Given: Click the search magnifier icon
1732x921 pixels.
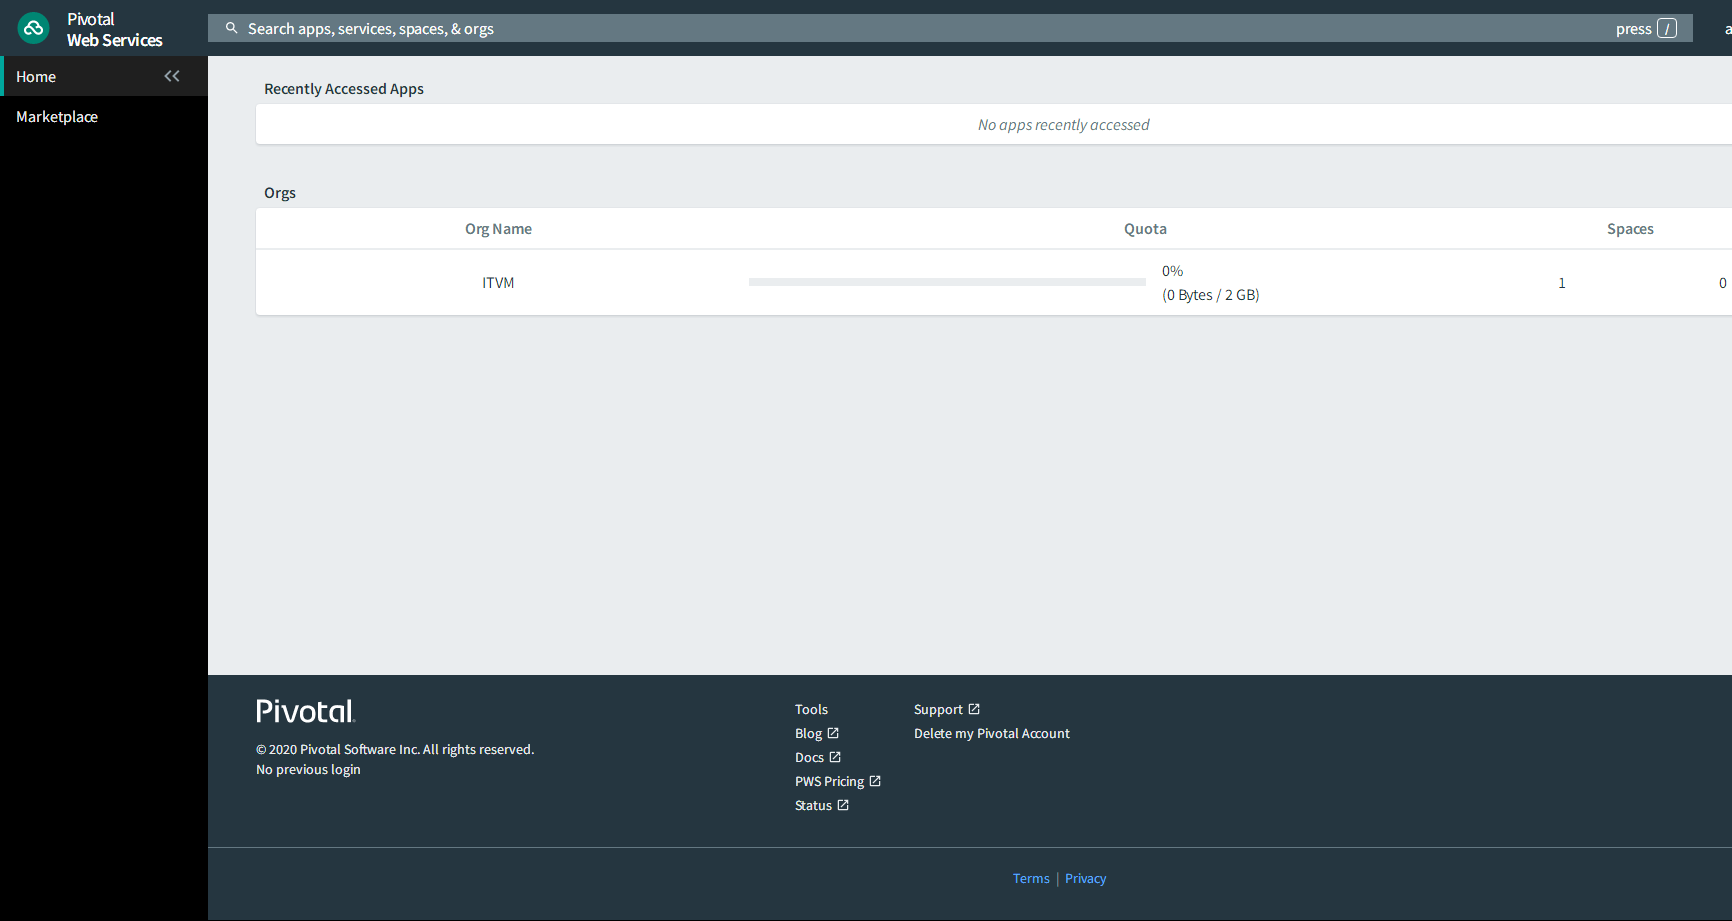Looking at the screenshot, I should point(231,28).
